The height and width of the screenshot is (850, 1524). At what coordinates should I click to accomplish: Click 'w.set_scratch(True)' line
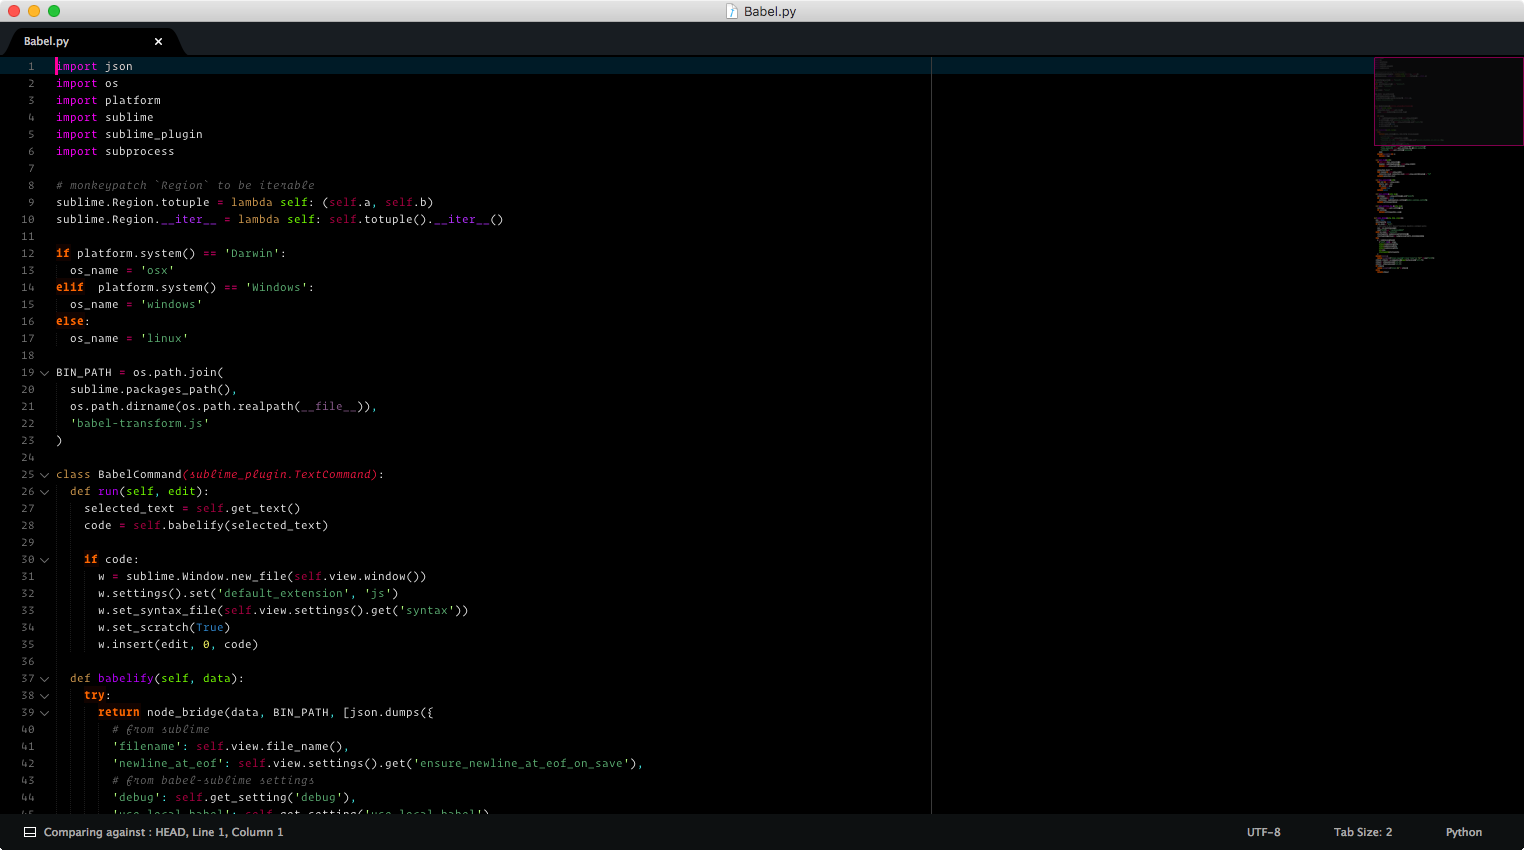164,628
